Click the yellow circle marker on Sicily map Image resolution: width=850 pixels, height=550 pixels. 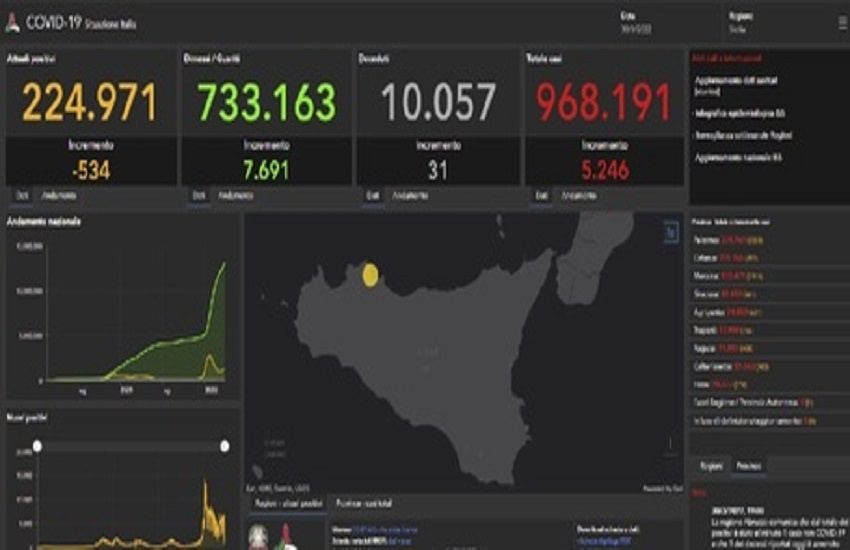point(370,274)
